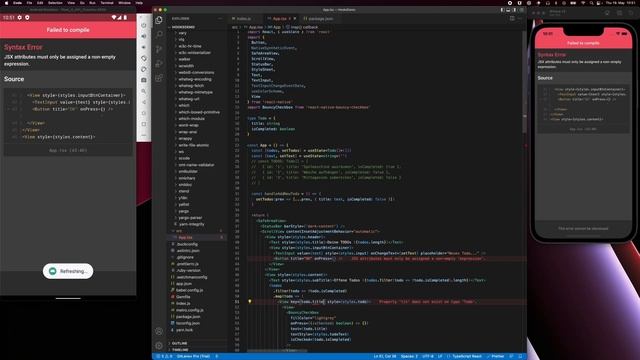This screenshot has width=640, height=360.
Task: Open the Source Control view
Action: coord(159,49)
